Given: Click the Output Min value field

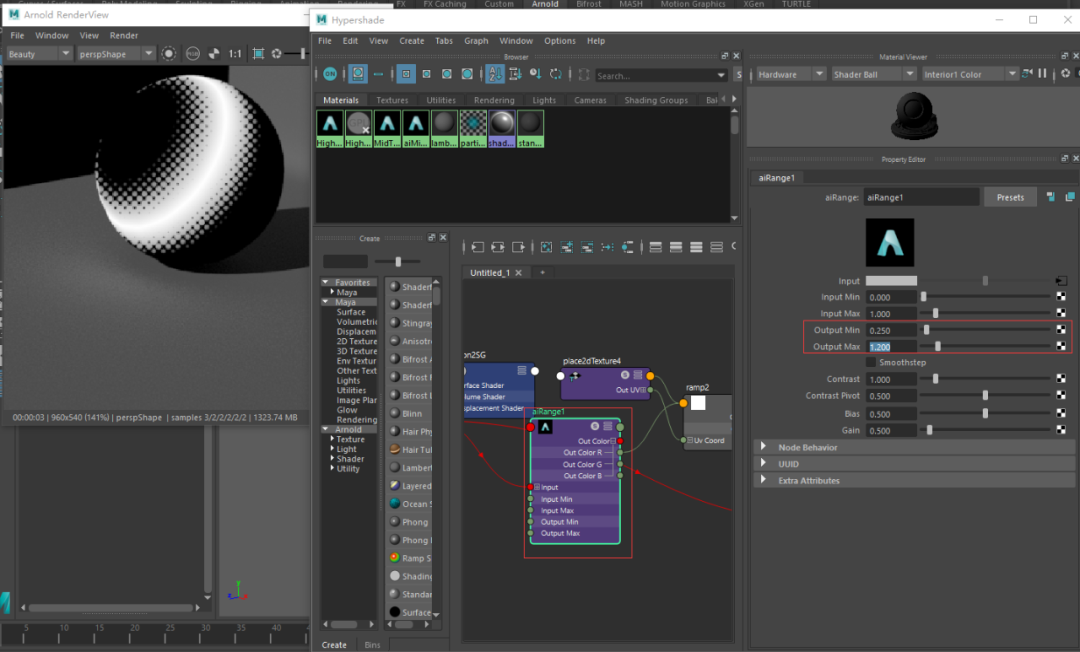Looking at the screenshot, I should click(890, 330).
